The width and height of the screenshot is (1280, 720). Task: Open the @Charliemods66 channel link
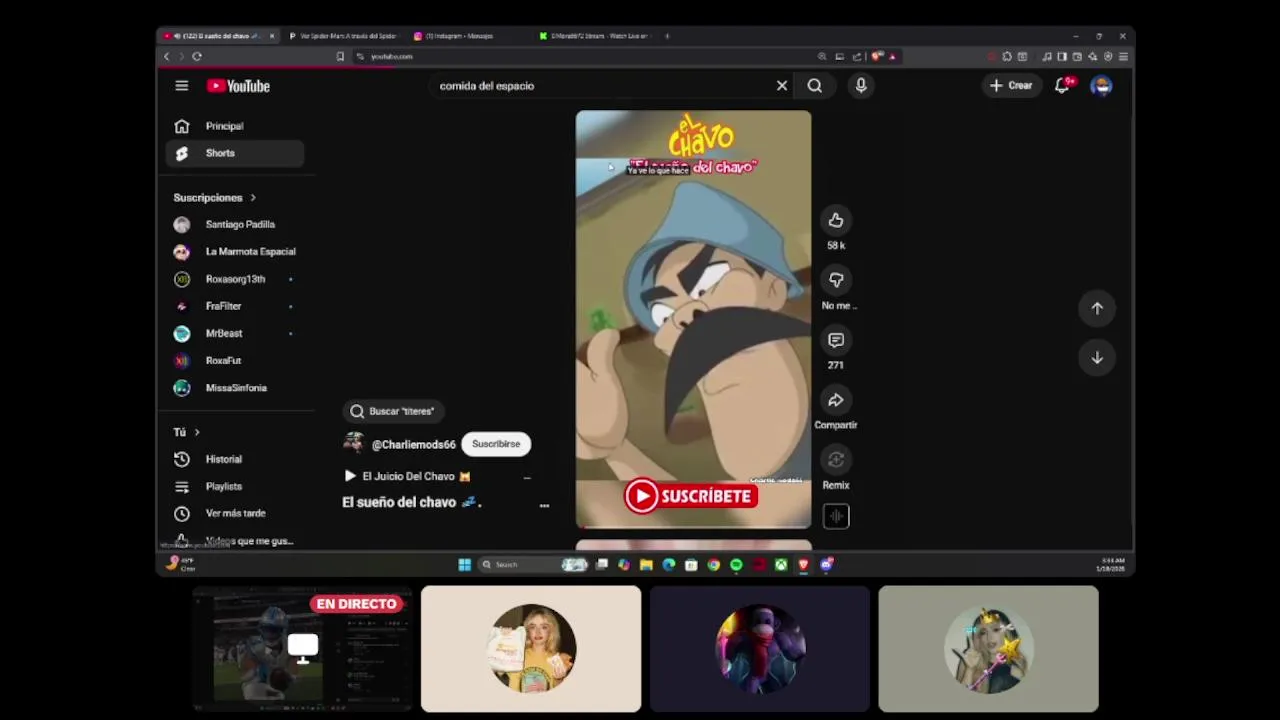coord(413,444)
